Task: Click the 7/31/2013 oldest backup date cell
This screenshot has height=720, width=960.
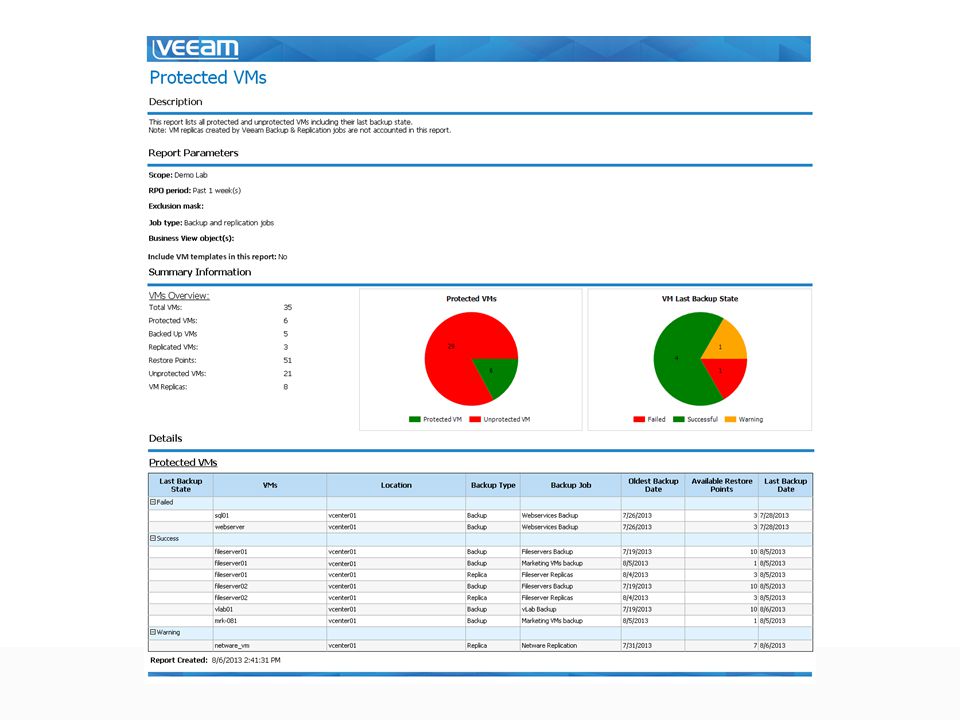Action: coord(653,645)
